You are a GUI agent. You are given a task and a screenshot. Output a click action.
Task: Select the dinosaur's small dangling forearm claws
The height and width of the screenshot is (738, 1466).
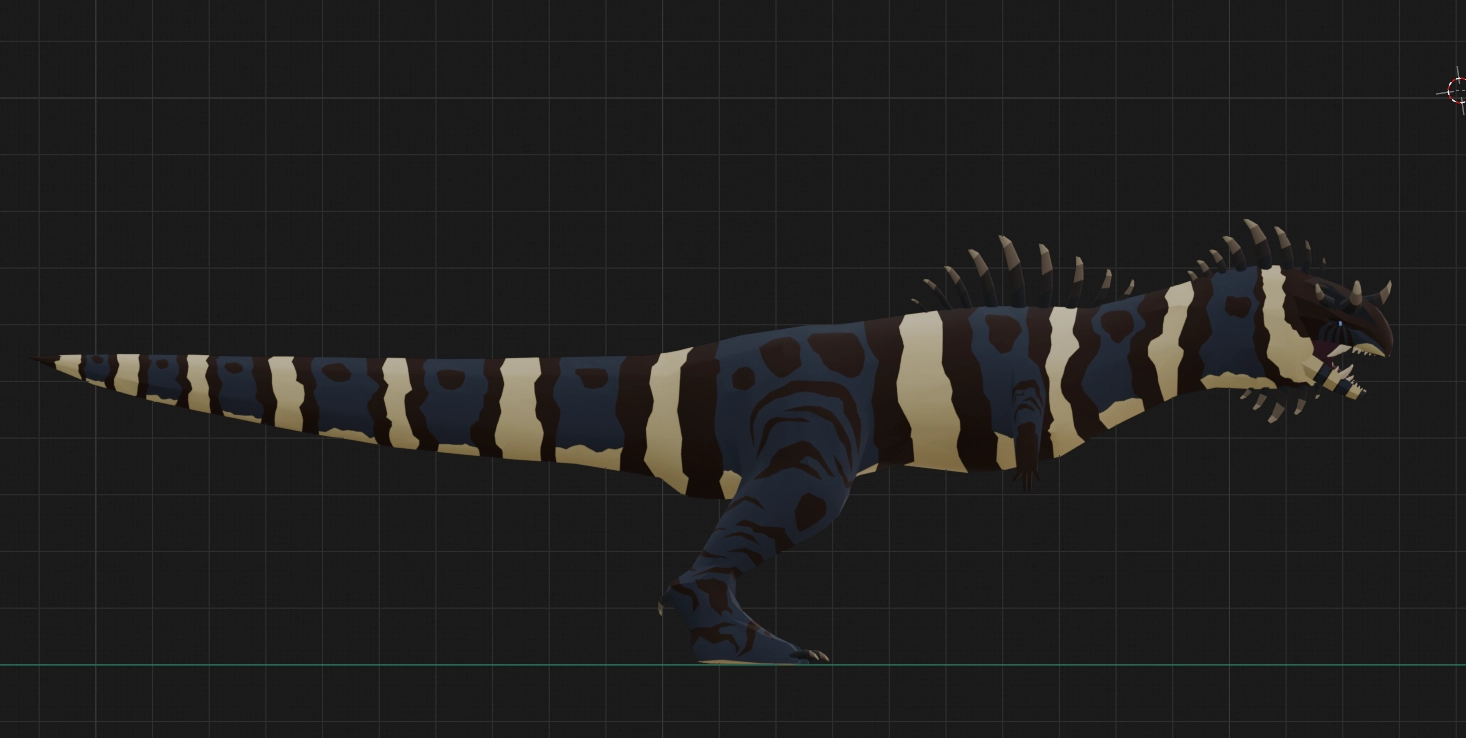pos(1025,478)
